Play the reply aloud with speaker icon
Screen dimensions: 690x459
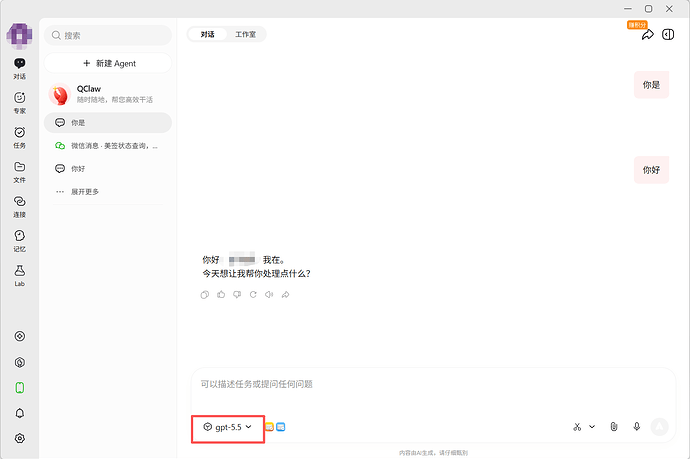tap(269, 294)
